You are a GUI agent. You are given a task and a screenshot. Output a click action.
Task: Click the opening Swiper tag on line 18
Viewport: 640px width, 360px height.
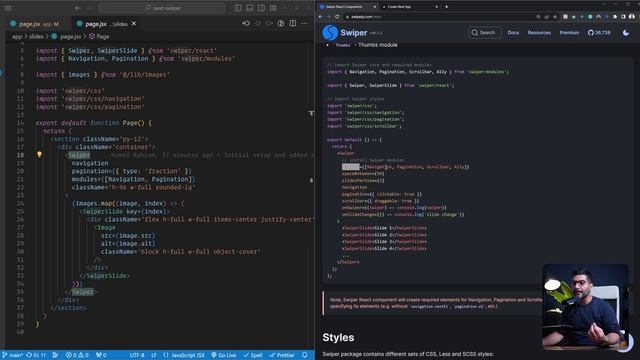click(x=79, y=155)
